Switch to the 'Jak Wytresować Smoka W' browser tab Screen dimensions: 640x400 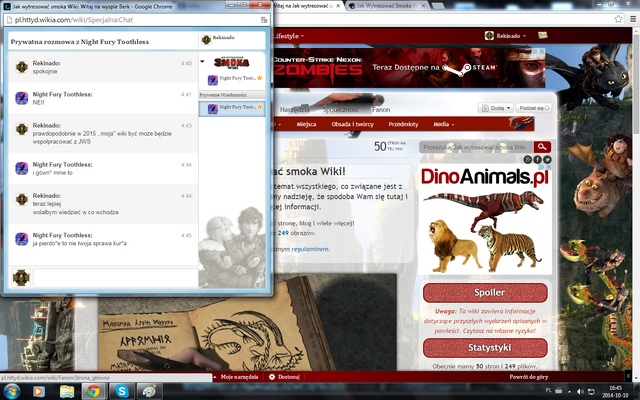coord(387,6)
